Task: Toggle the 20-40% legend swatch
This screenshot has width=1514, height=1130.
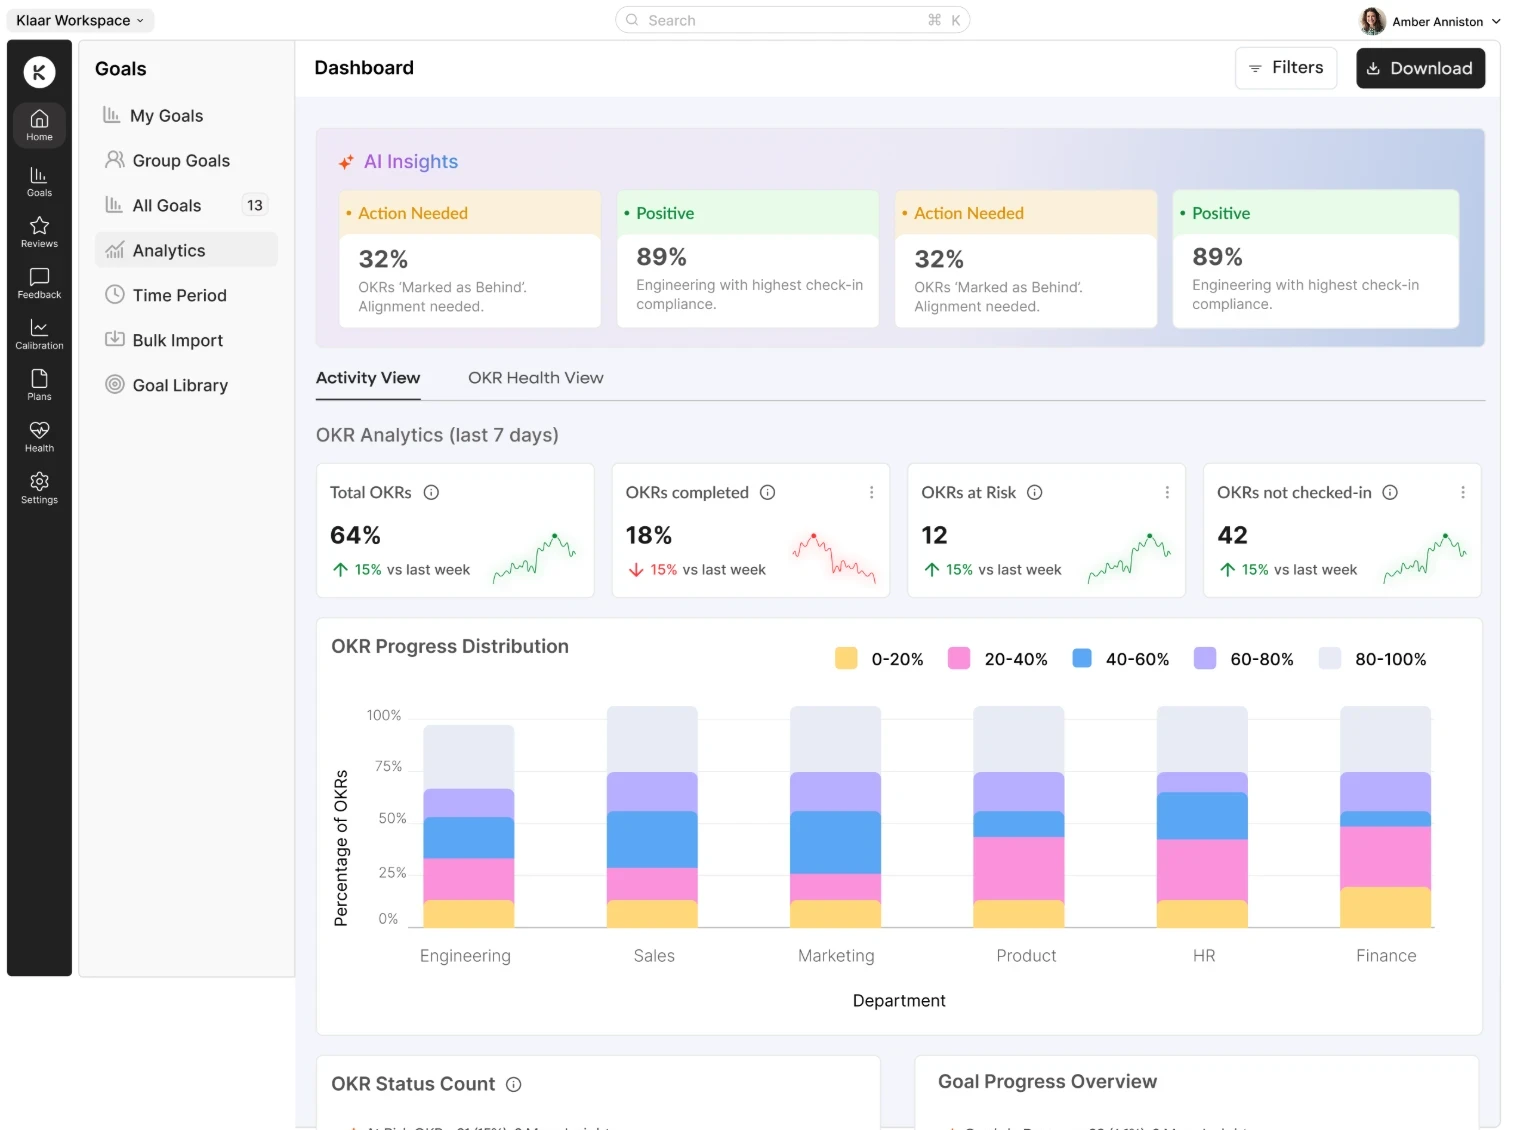Action: point(959,658)
